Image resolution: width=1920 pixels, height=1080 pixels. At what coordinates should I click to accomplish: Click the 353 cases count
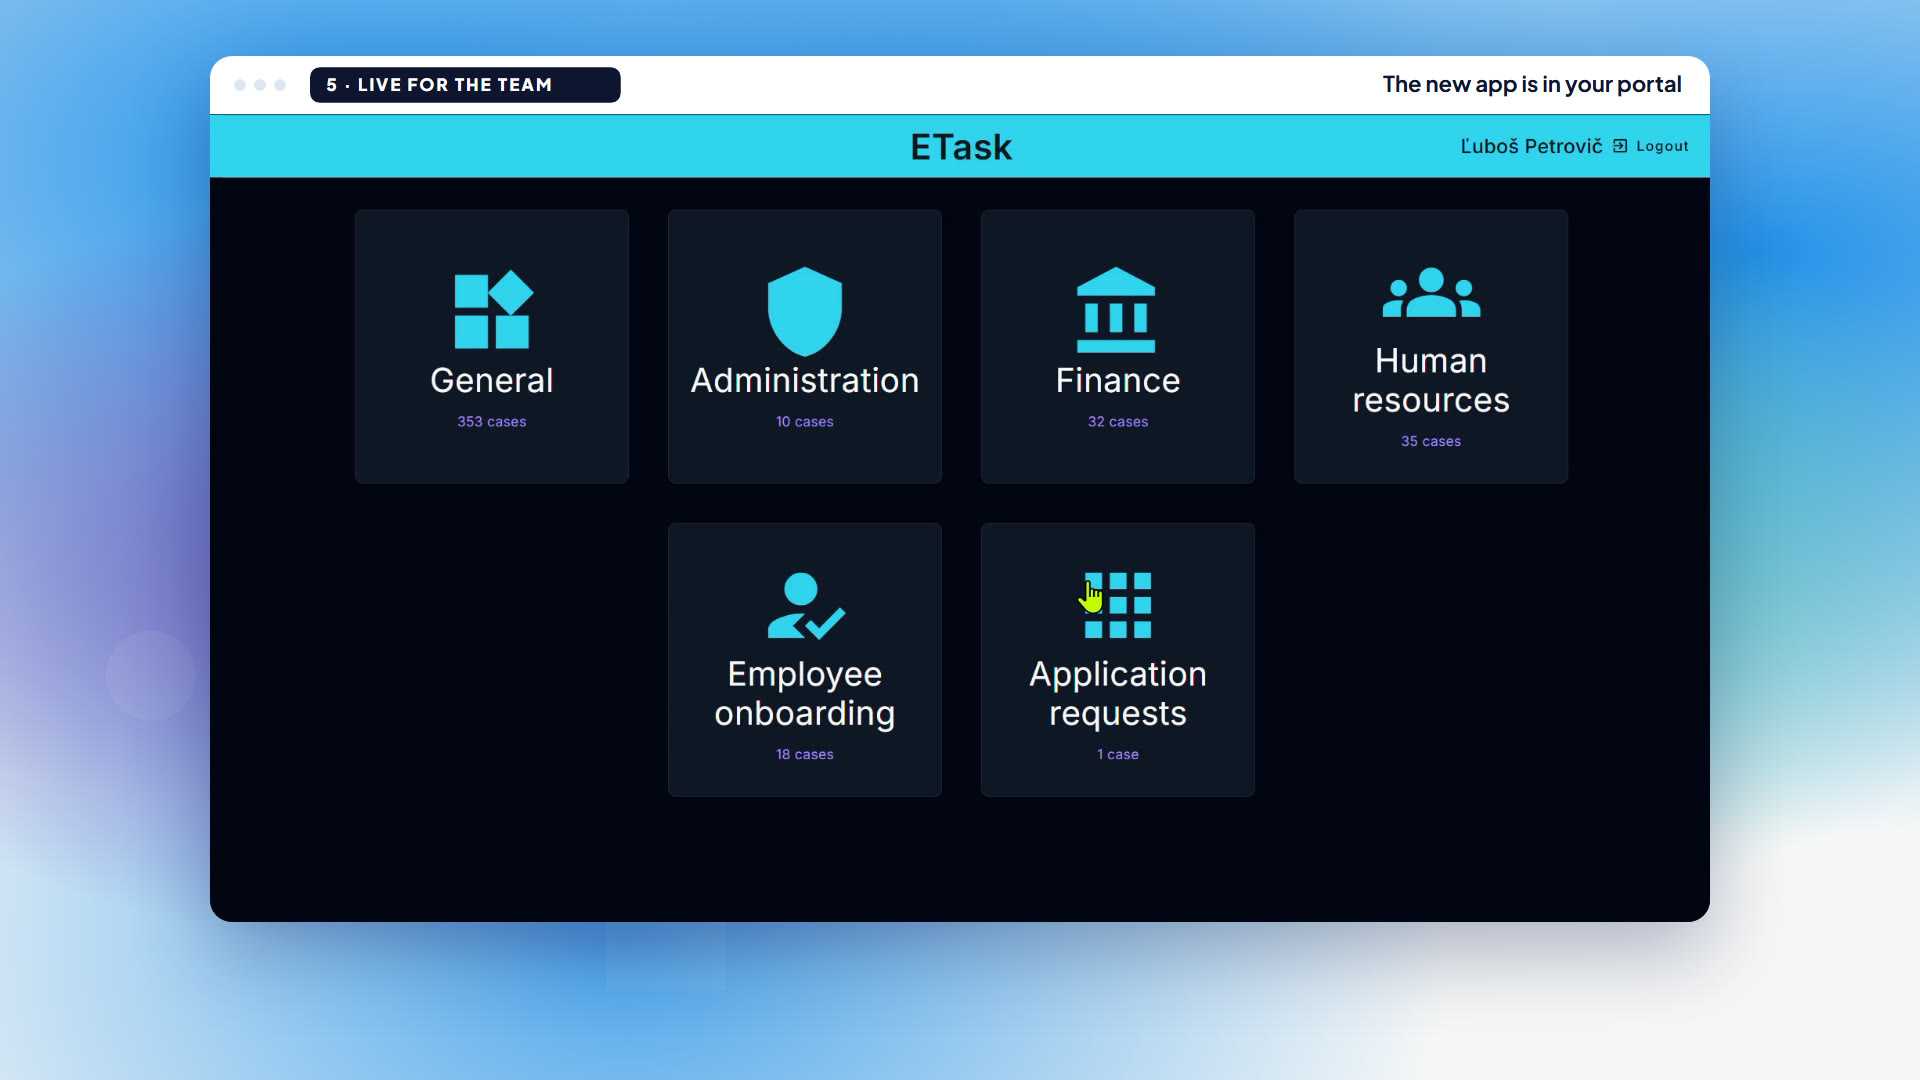tap(492, 422)
